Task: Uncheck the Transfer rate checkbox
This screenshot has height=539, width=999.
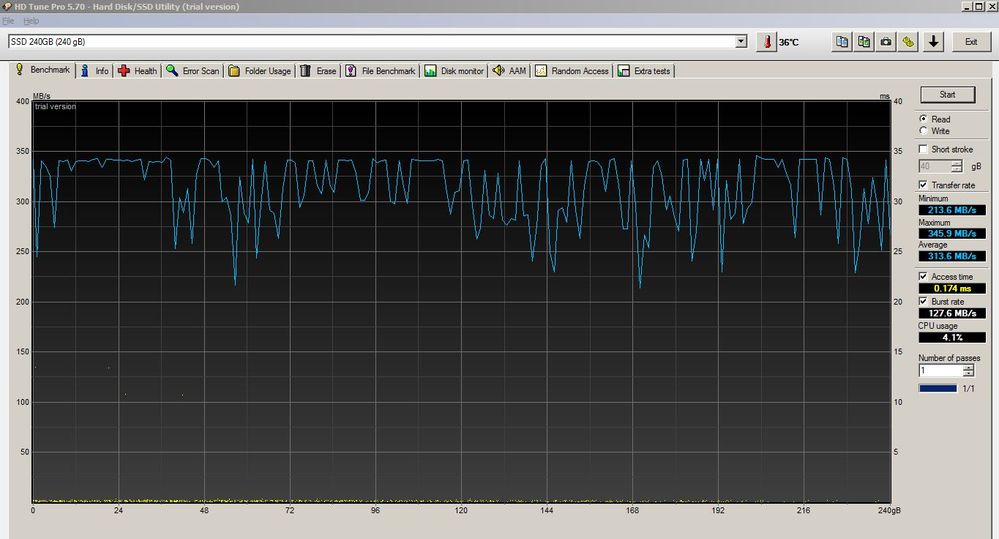Action: 923,185
